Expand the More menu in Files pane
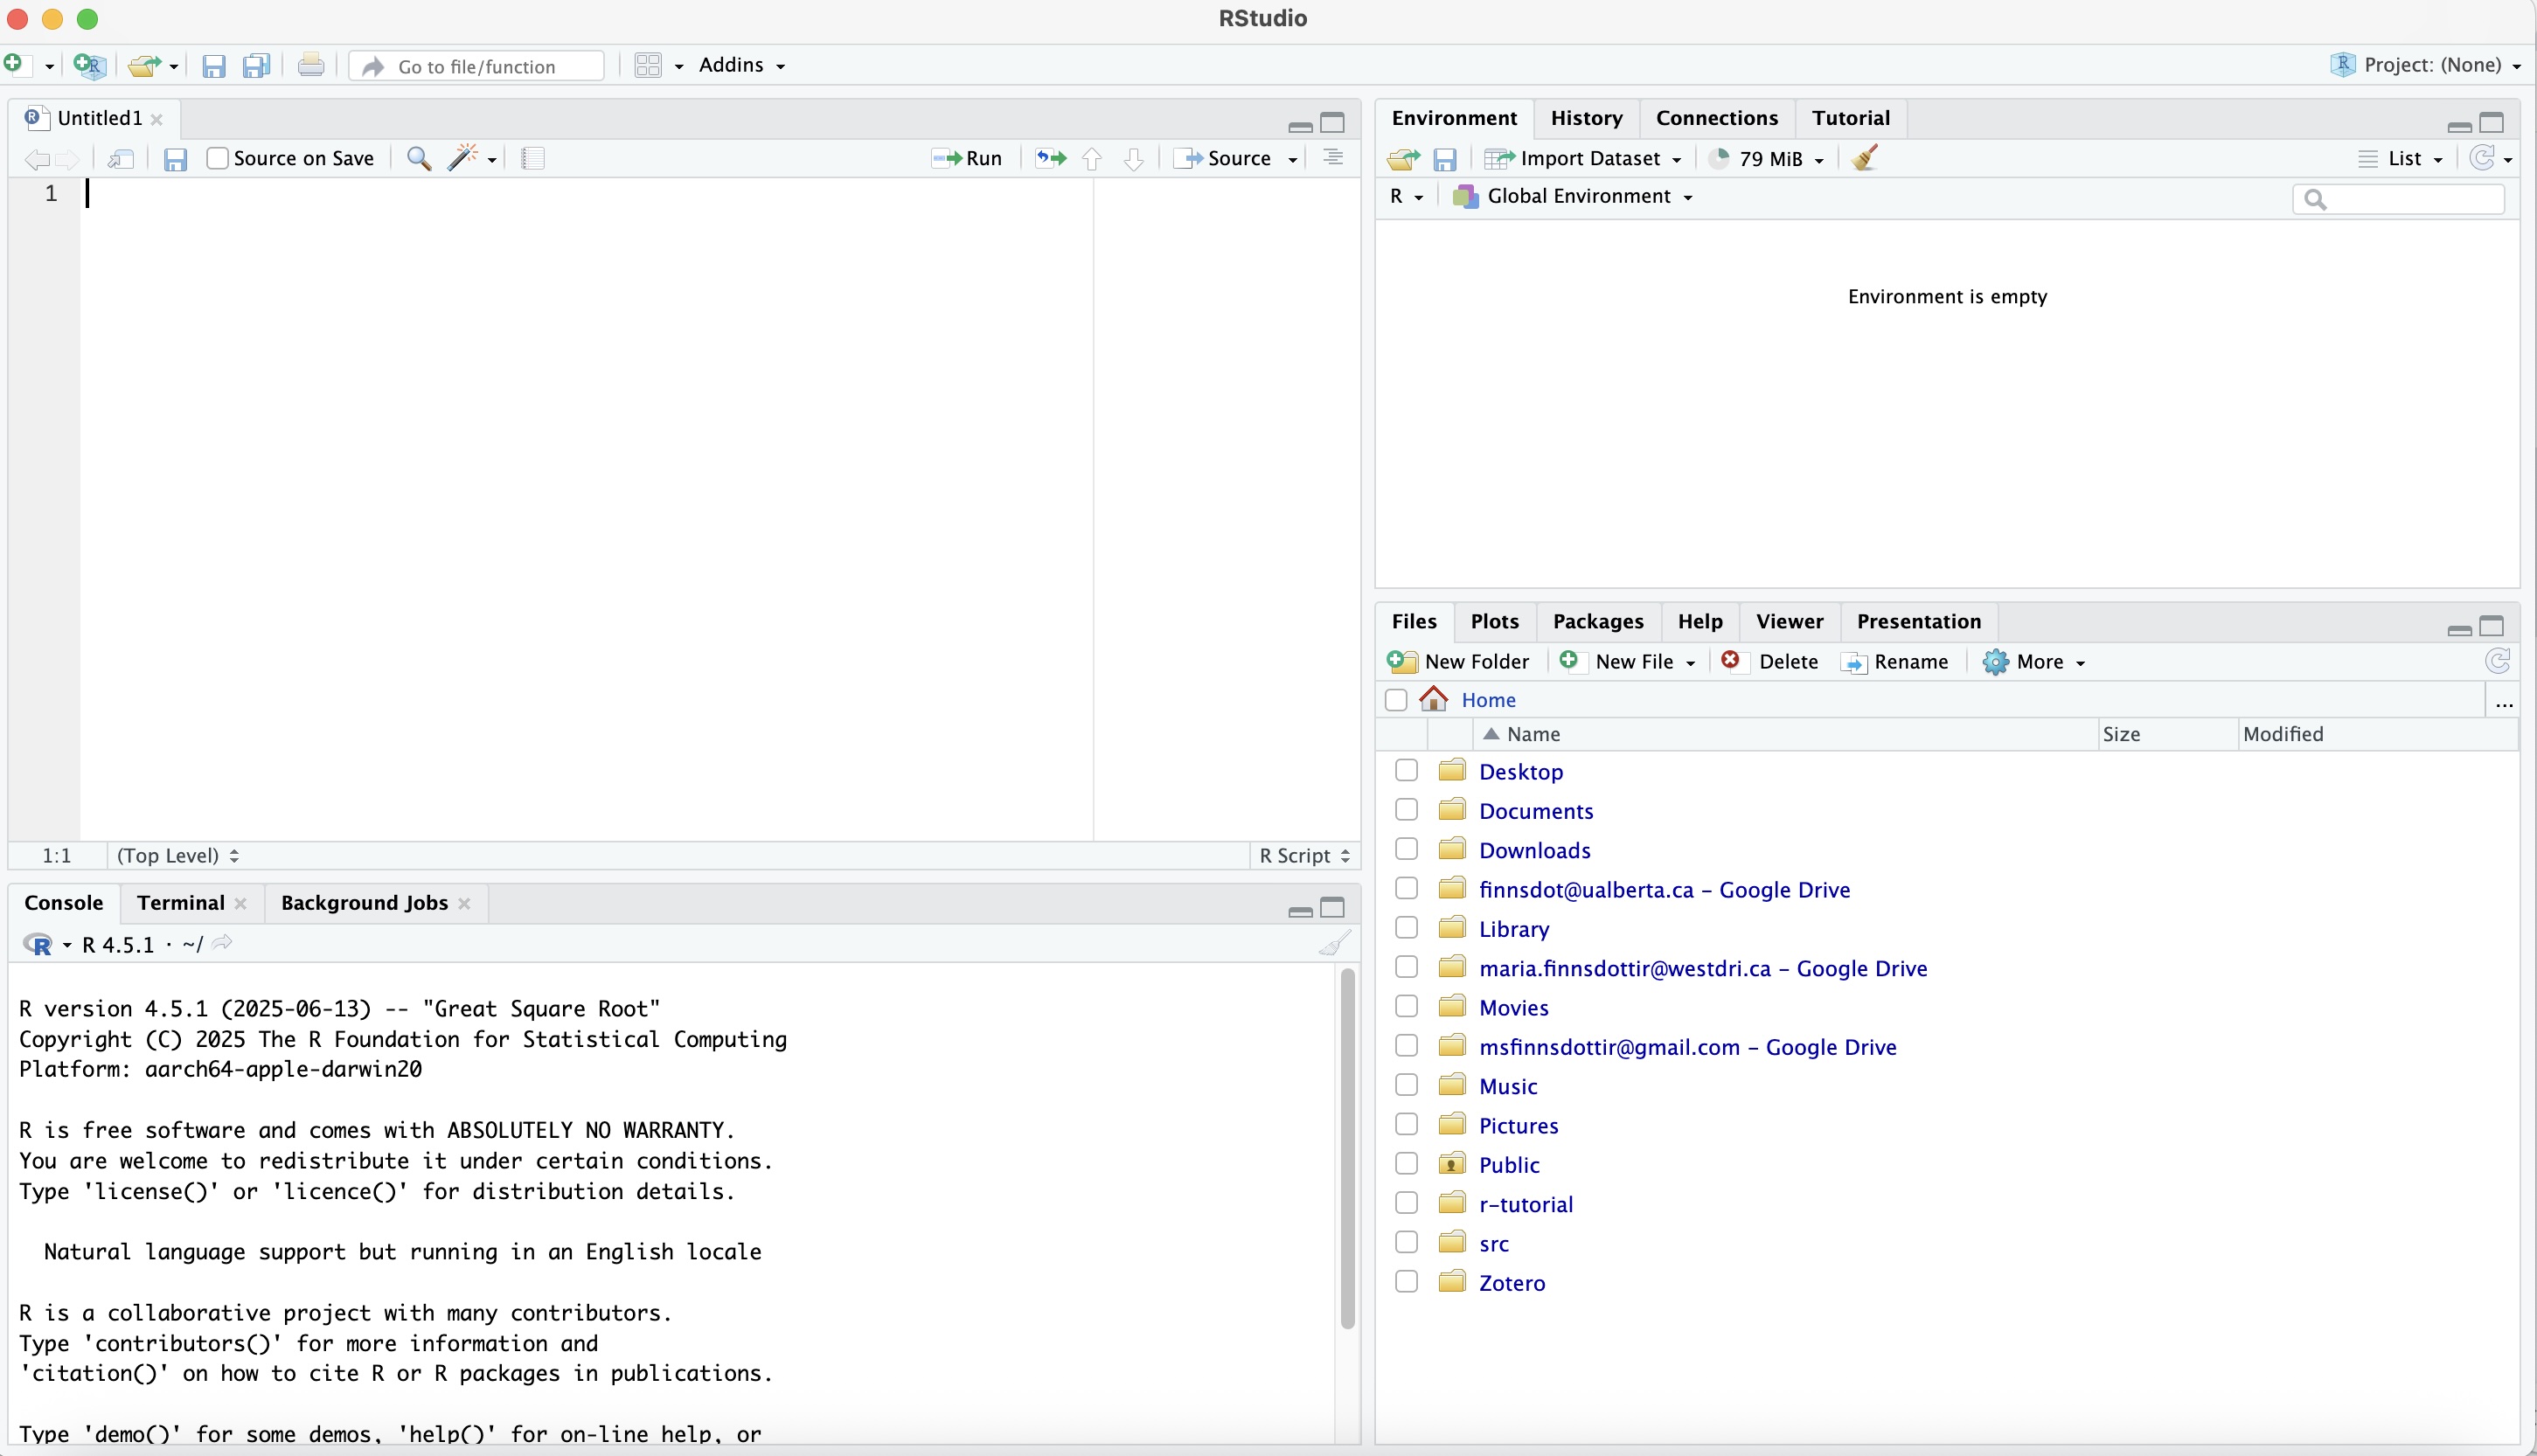This screenshot has height=1456, width=2537. (2034, 662)
